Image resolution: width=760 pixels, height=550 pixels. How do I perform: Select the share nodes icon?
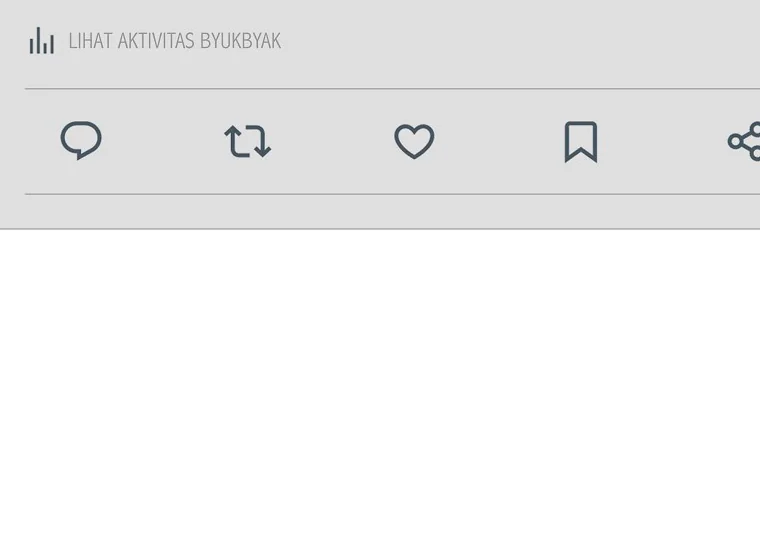[744, 141]
